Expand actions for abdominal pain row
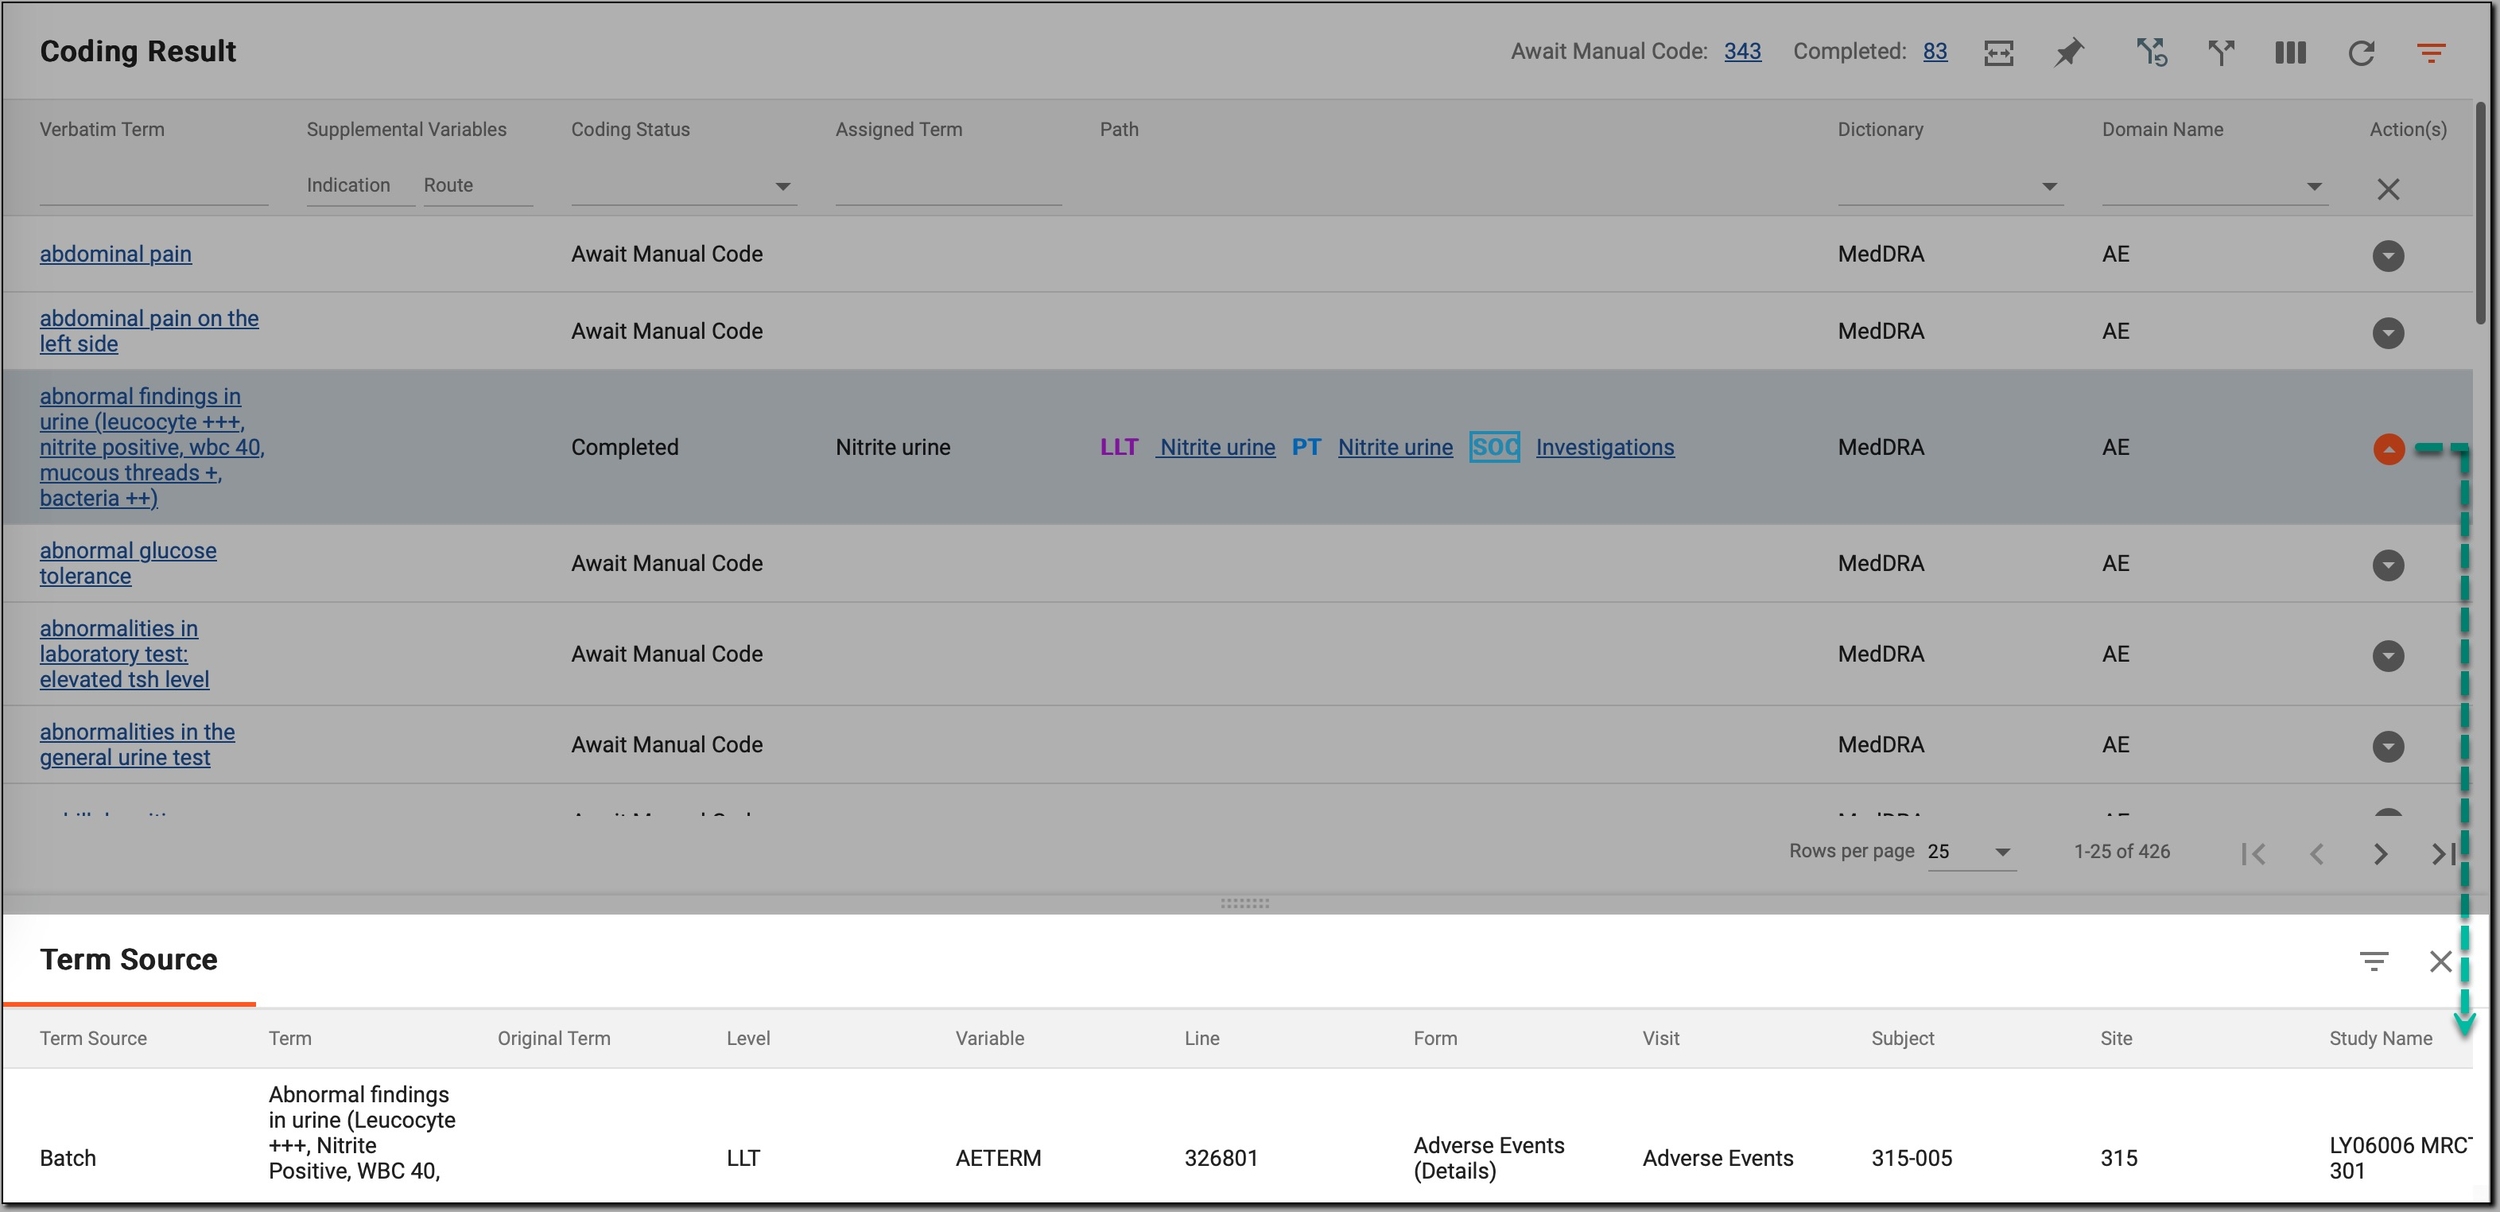This screenshot has width=2500, height=1212. coord(2388,256)
